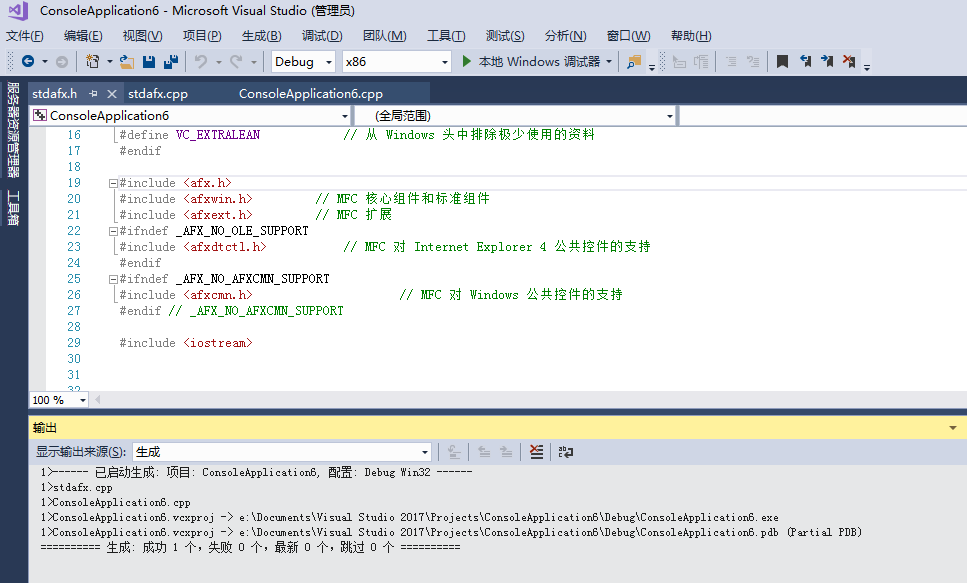Open the 服务器资源管理器 side panel

coord(13,130)
